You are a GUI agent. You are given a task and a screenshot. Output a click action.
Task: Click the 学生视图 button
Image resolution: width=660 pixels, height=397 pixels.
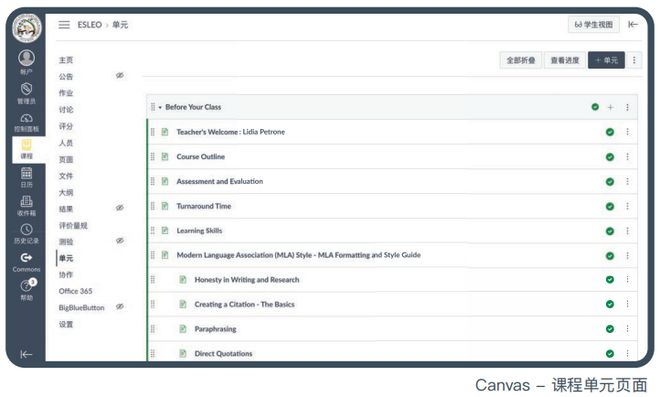[x=593, y=25]
